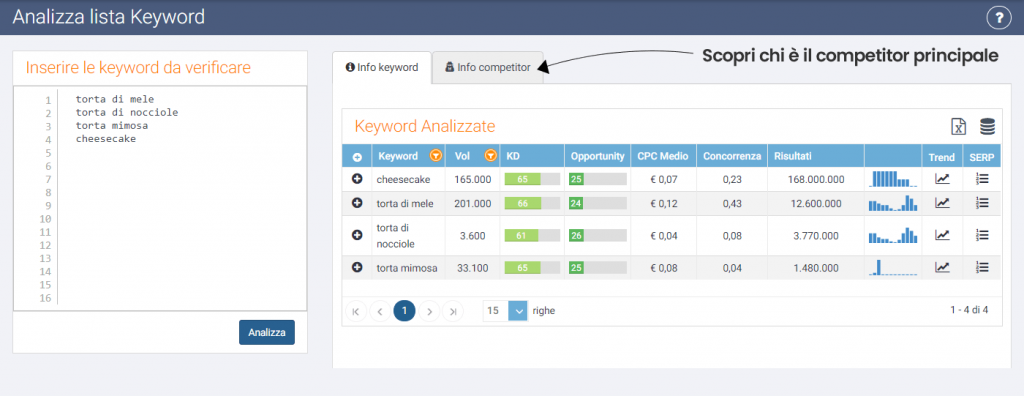Screen dimensions: 1024x396
Task: Open the Vol column filter icon
Action: click(x=490, y=156)
